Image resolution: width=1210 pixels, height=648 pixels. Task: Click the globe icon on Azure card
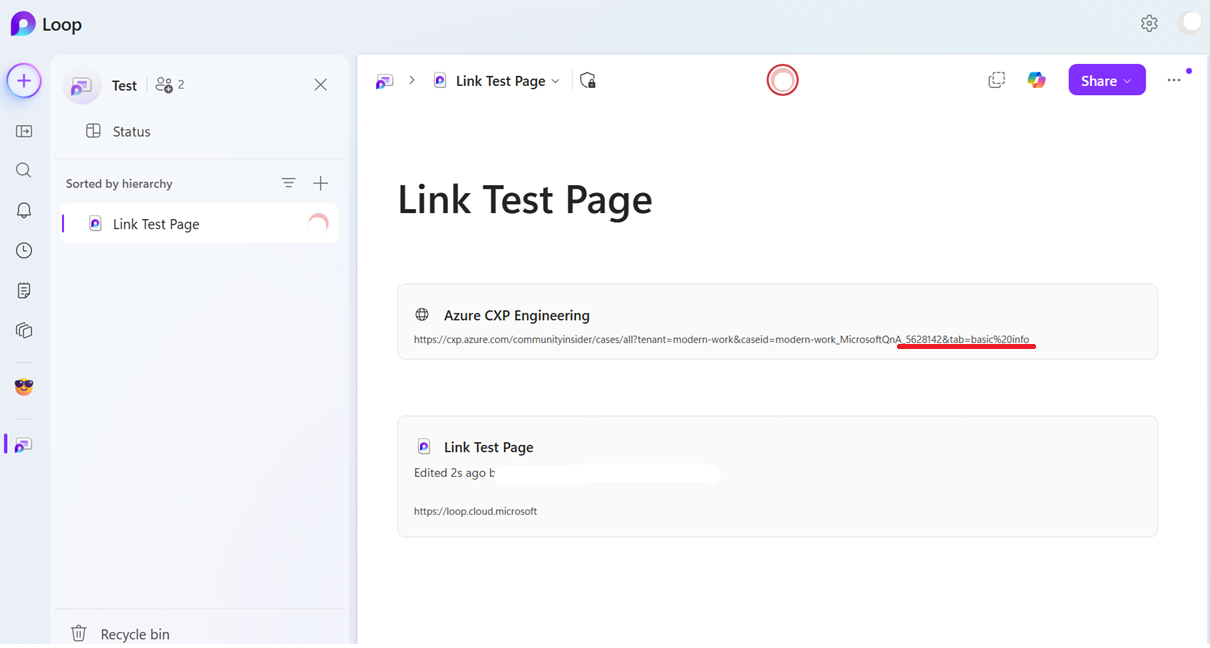(422, 315)
